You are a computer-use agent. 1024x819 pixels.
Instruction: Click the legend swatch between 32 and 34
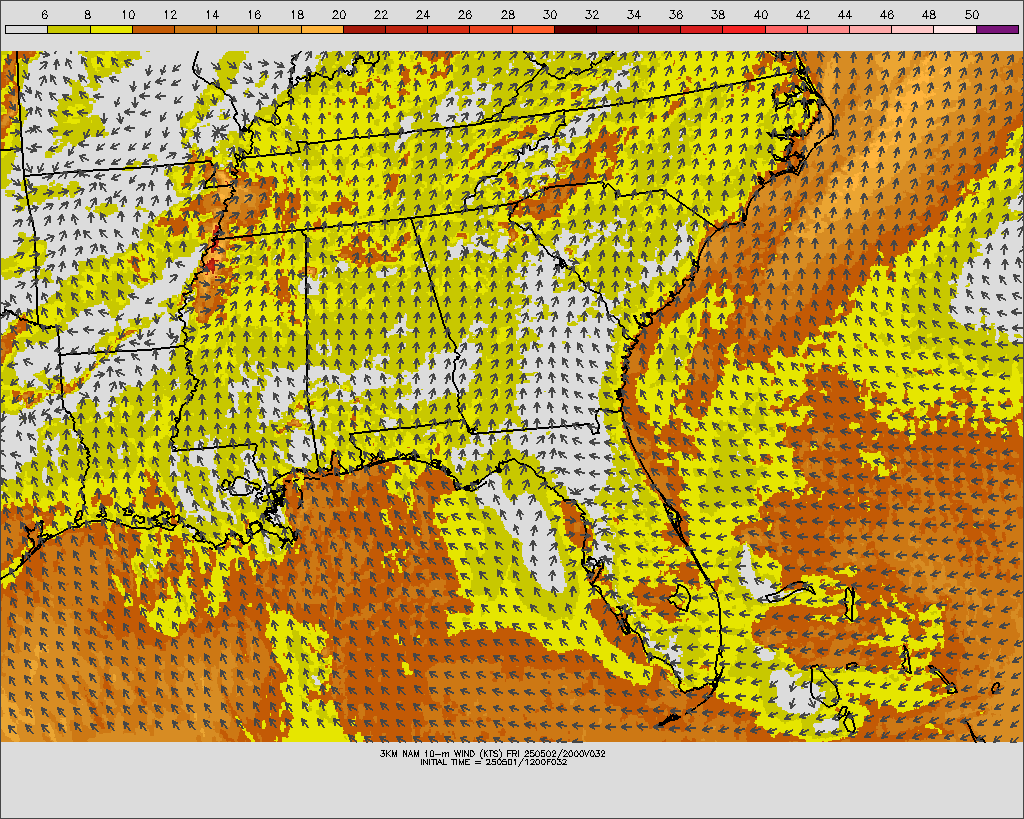click(x=618, y=29)
